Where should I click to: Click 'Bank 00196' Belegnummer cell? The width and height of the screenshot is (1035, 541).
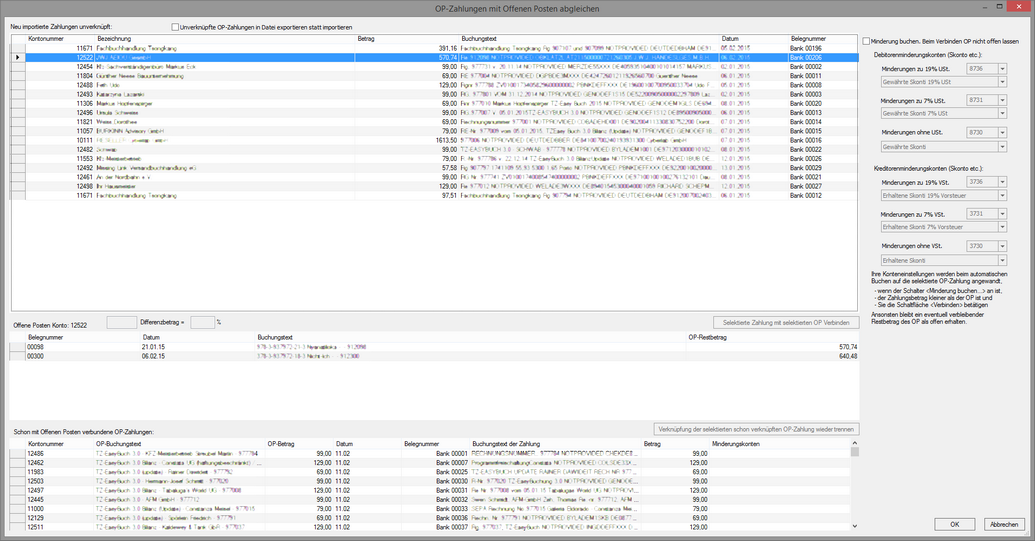click(823, 48)
